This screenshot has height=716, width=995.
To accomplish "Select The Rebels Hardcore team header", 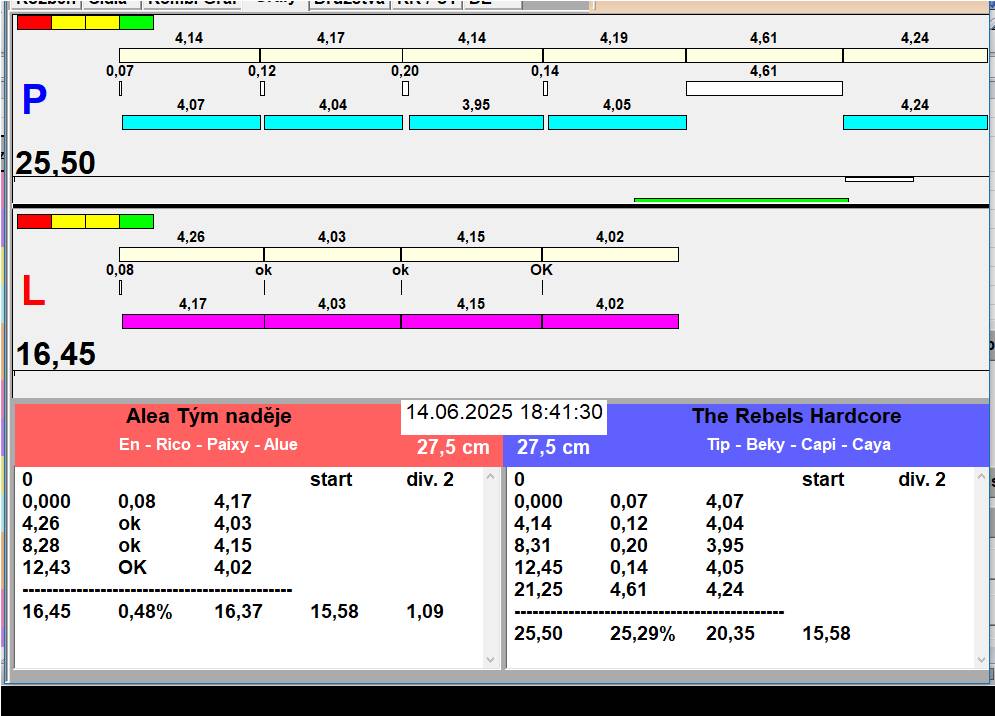I will 796,417.
